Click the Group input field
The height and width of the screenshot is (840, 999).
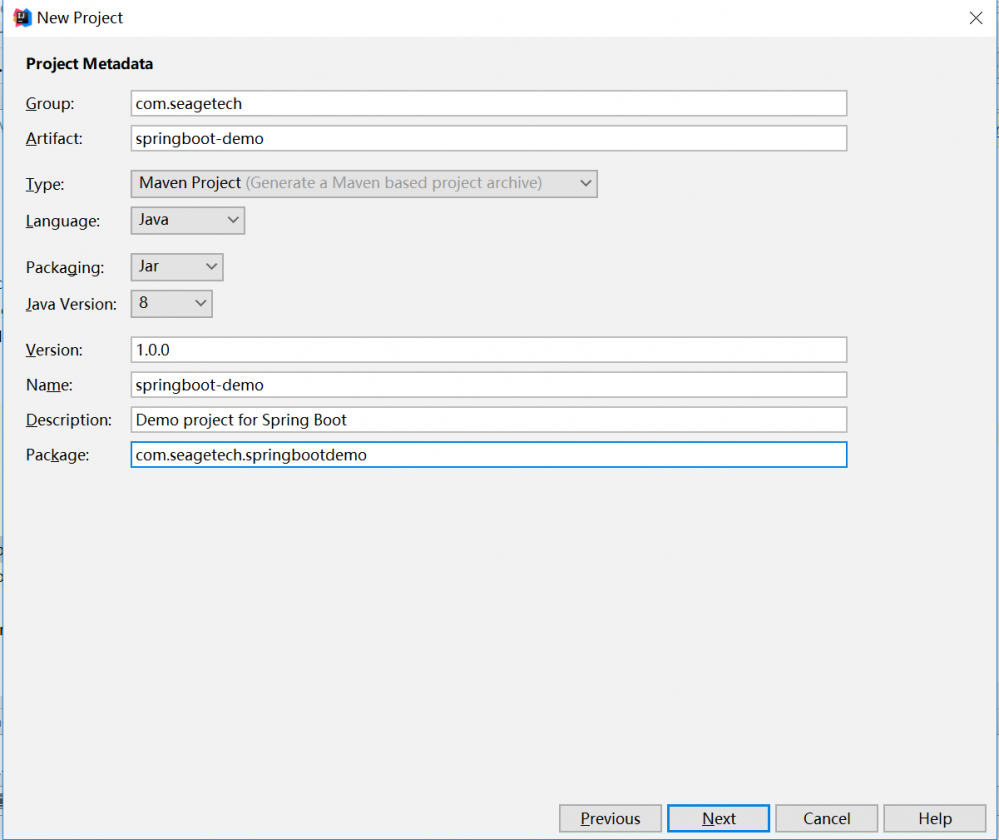[x=488, y=103]
